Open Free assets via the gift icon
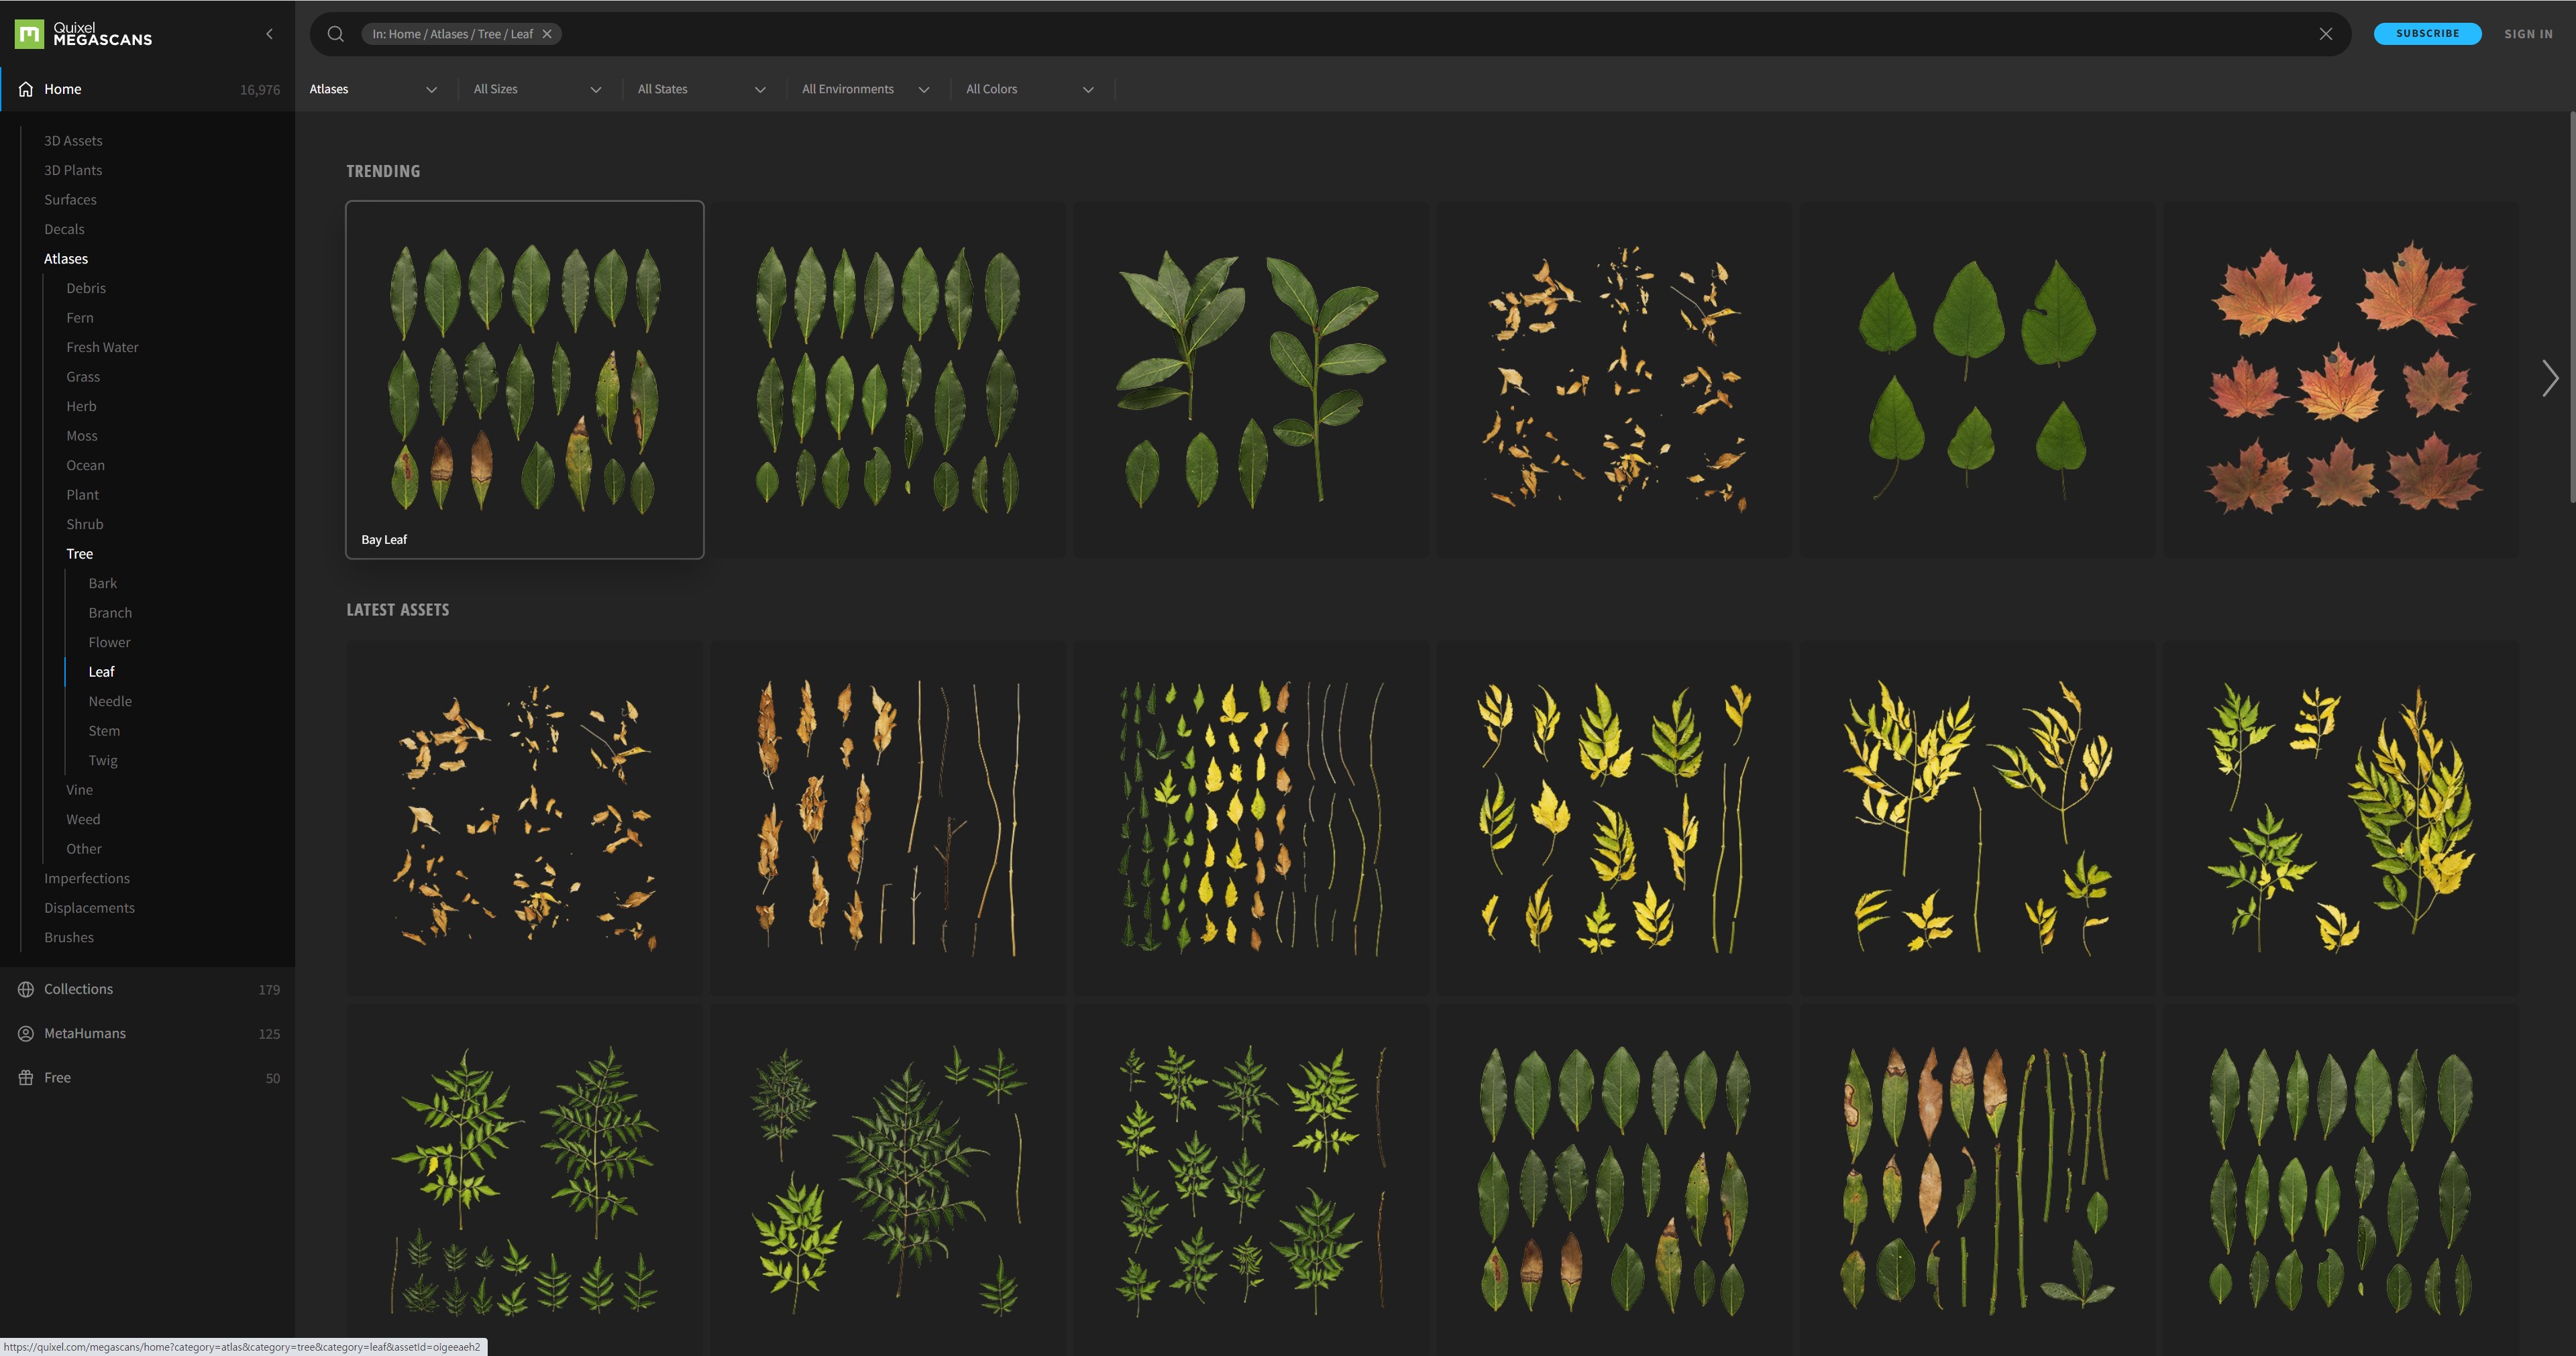The height and width of the screenshot is (1356, 2576). pyautogui.click(x=26, y=1077)
